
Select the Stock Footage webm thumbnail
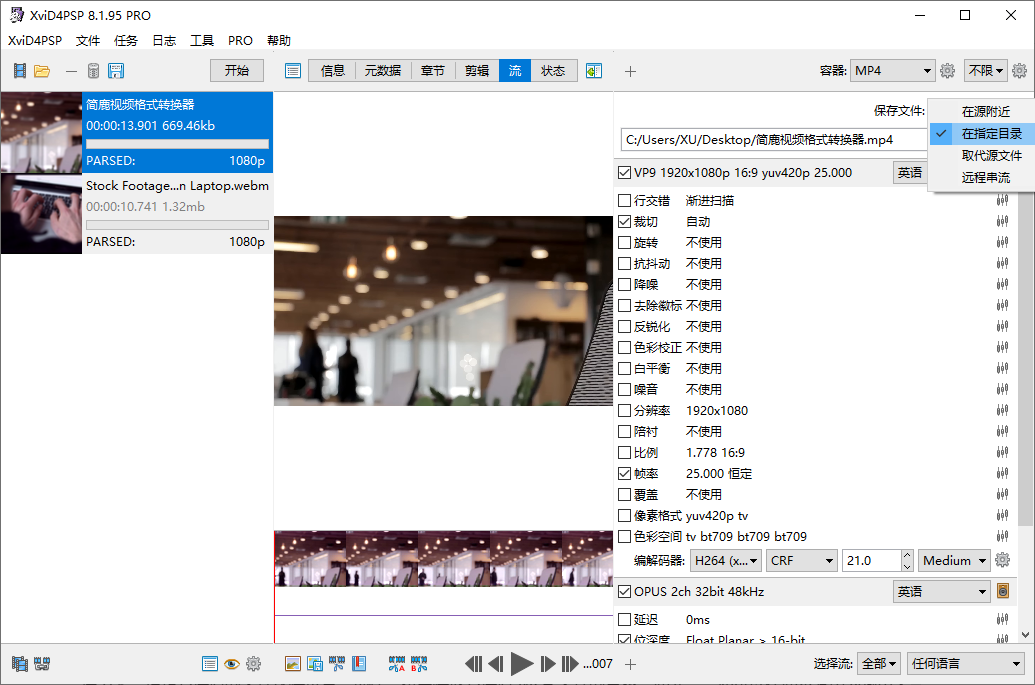click(x=41, y=214)
